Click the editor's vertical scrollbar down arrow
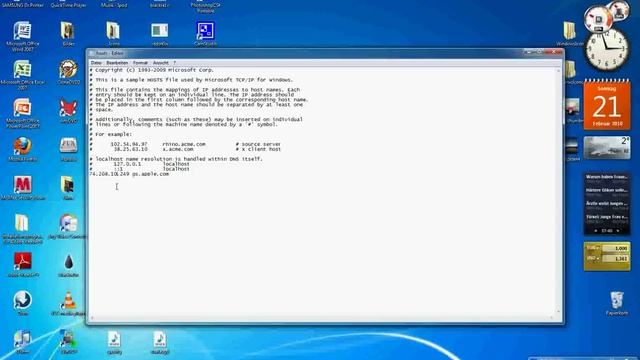 (559, 312)
